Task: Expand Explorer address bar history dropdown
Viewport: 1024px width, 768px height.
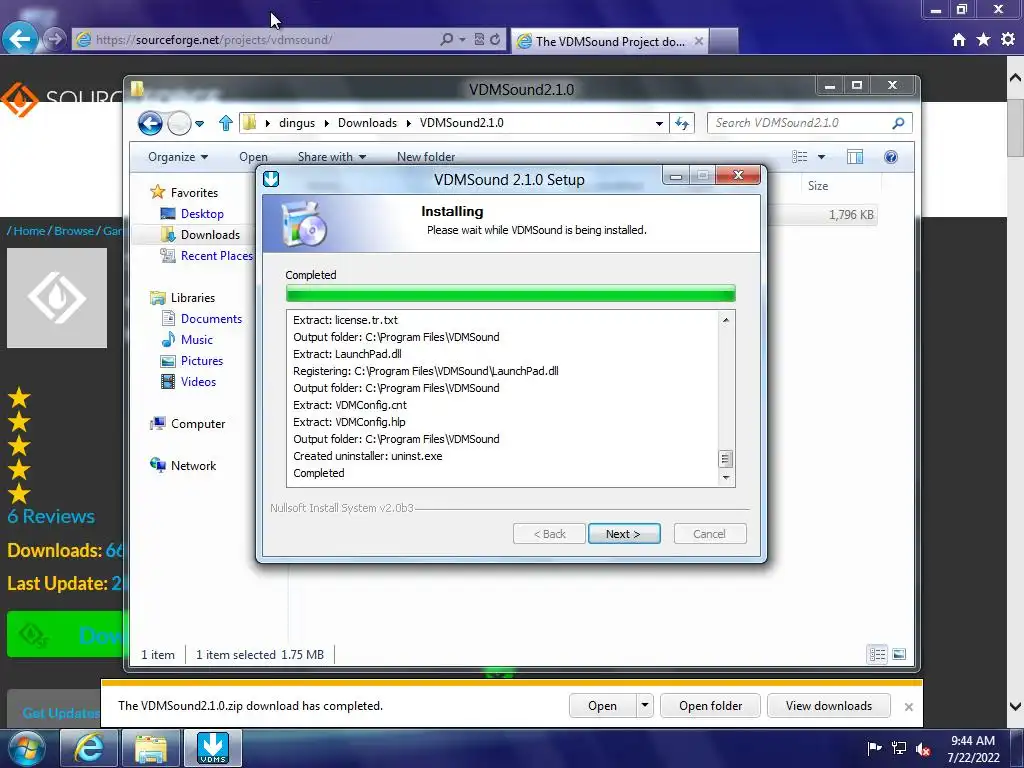Action: tap(659, 123)
